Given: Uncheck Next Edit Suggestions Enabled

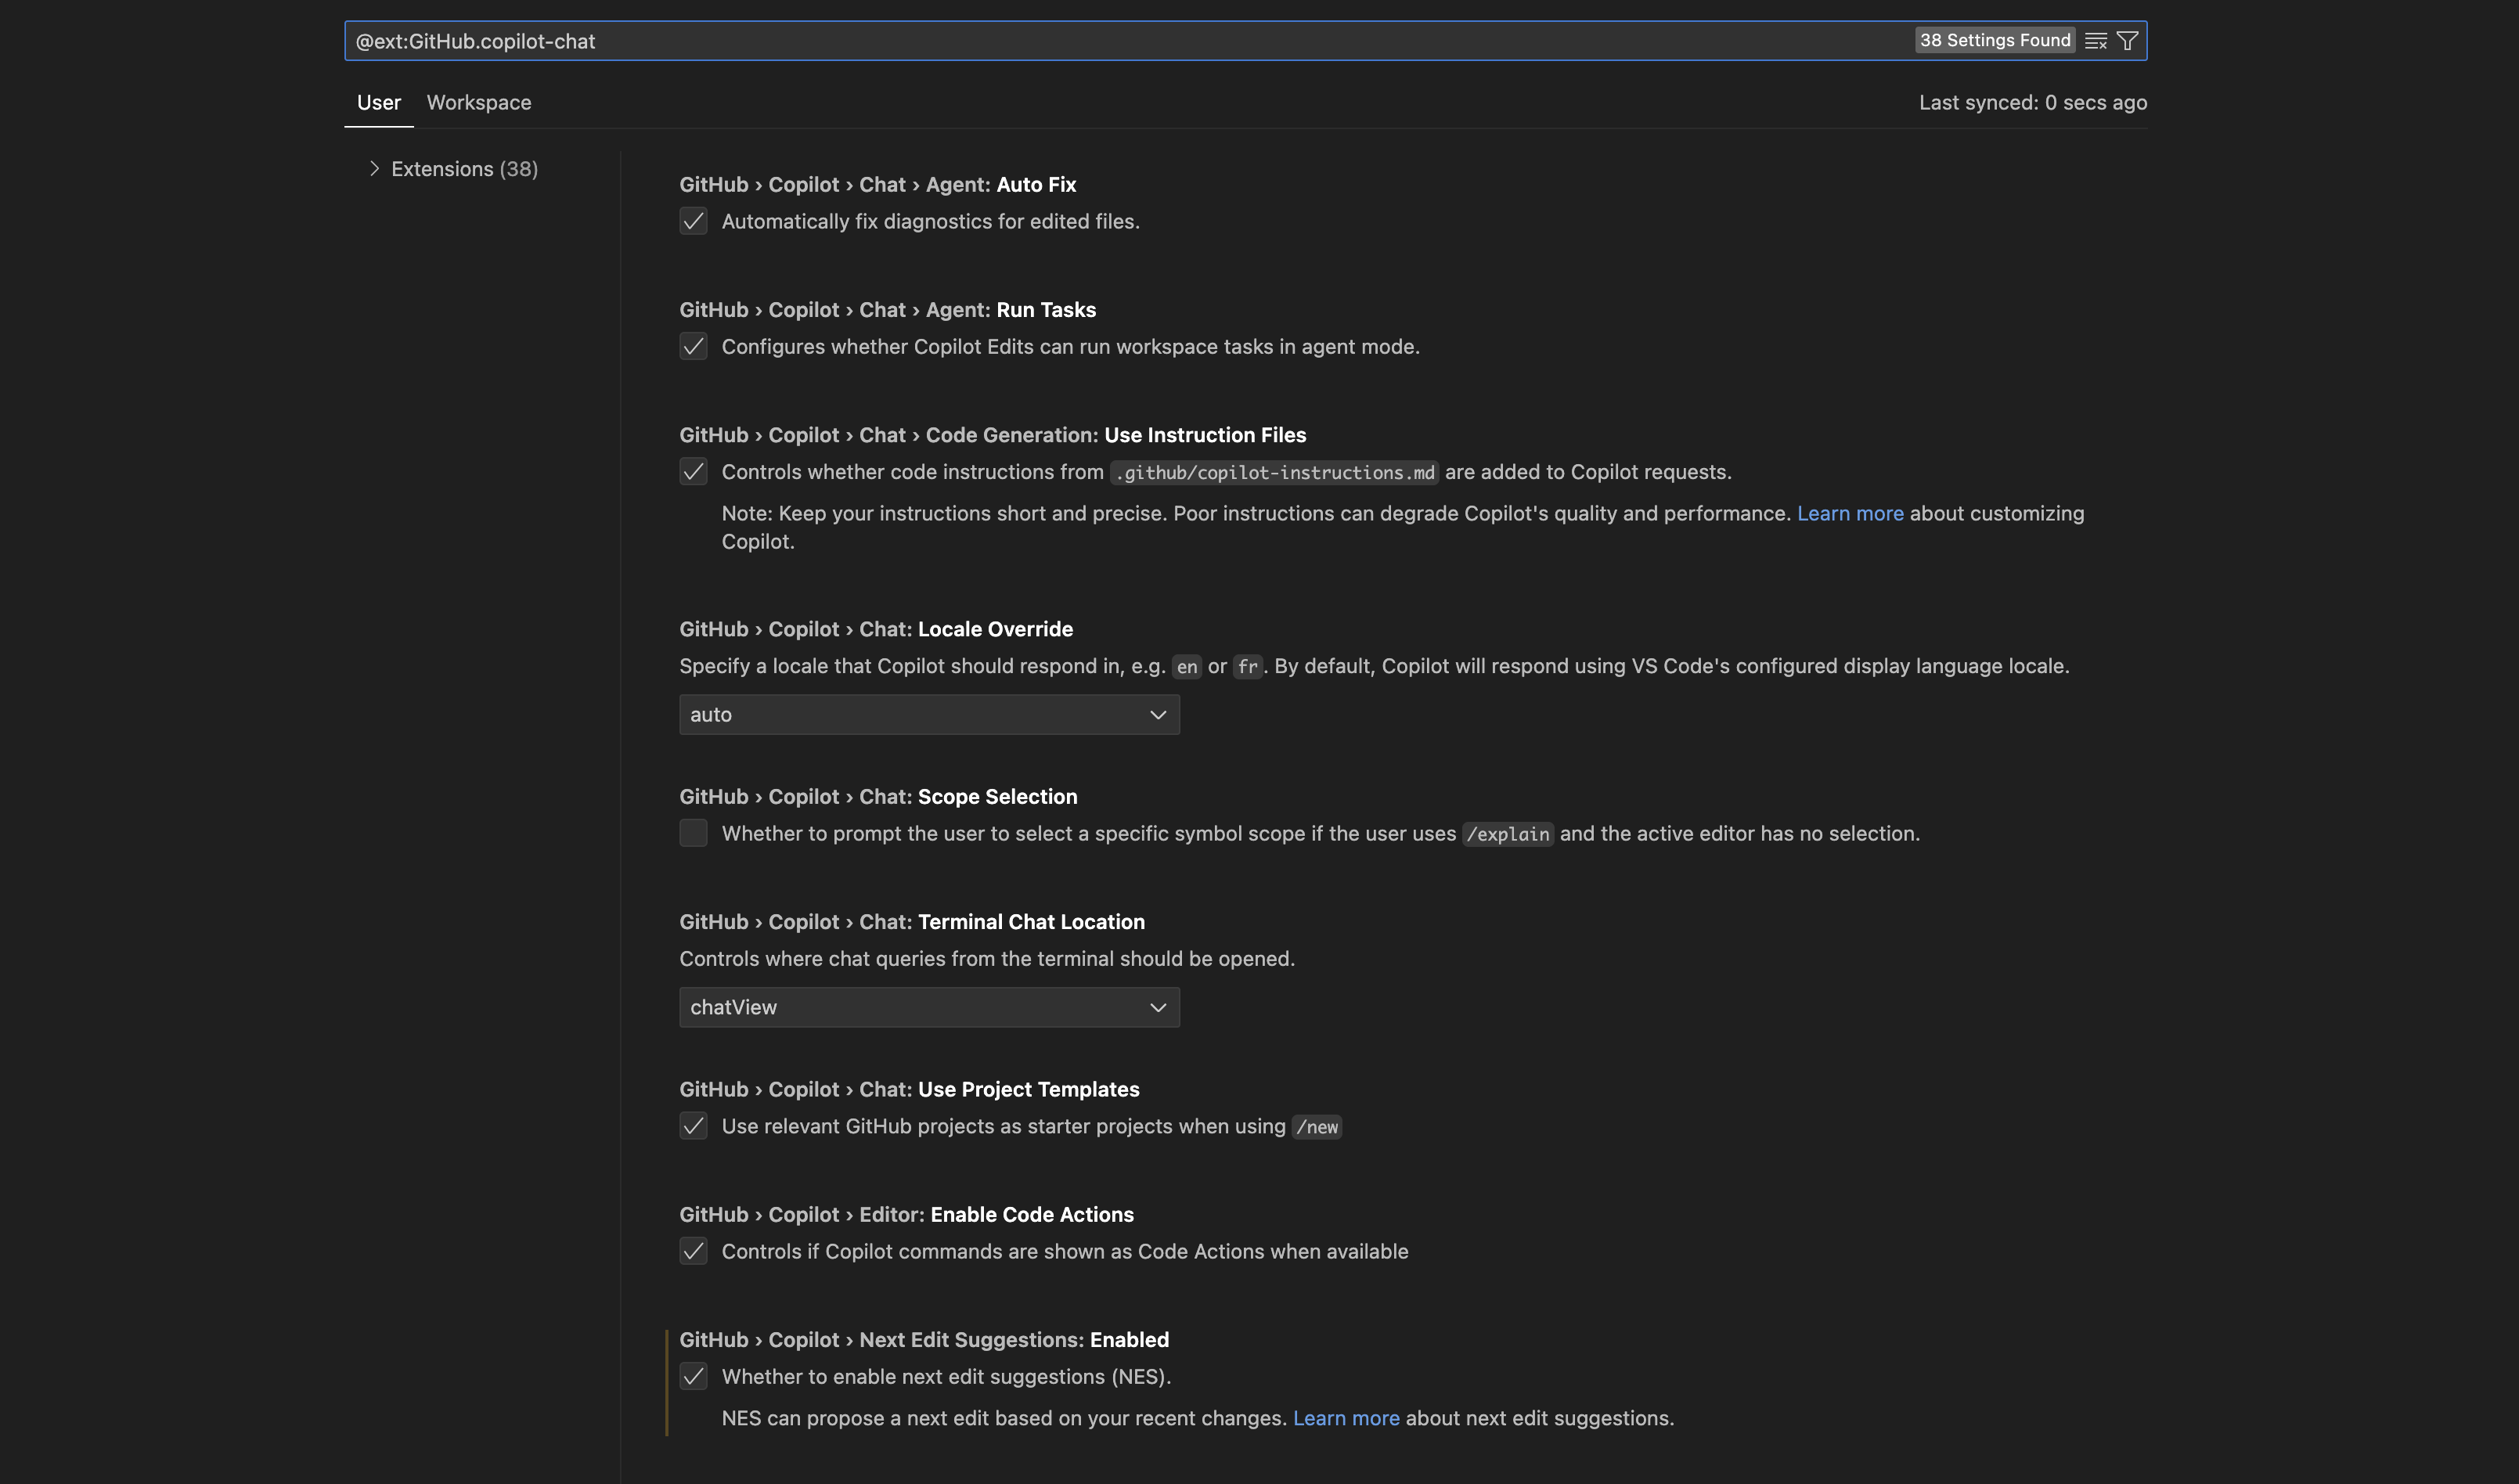Looking at the screenshot, I should pyautogui.click(x=693, y=1376).
